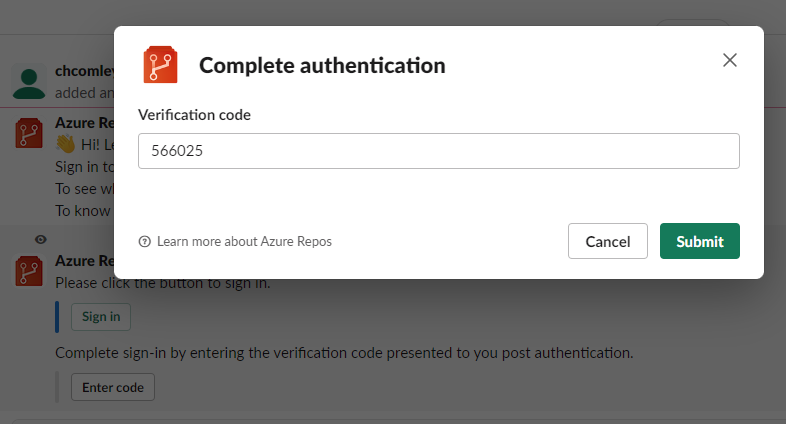Click the eye icon above sign-in message
This screenshot has width=786, height=424.
pyautogui.click(x=41, y=239)
